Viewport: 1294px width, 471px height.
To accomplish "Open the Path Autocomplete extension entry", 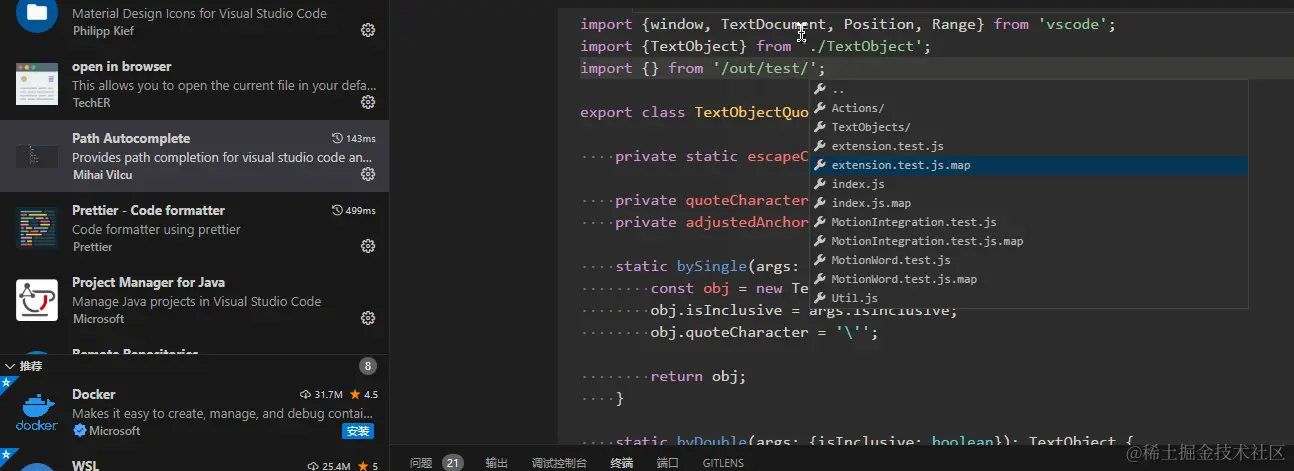I will (194, 156).
